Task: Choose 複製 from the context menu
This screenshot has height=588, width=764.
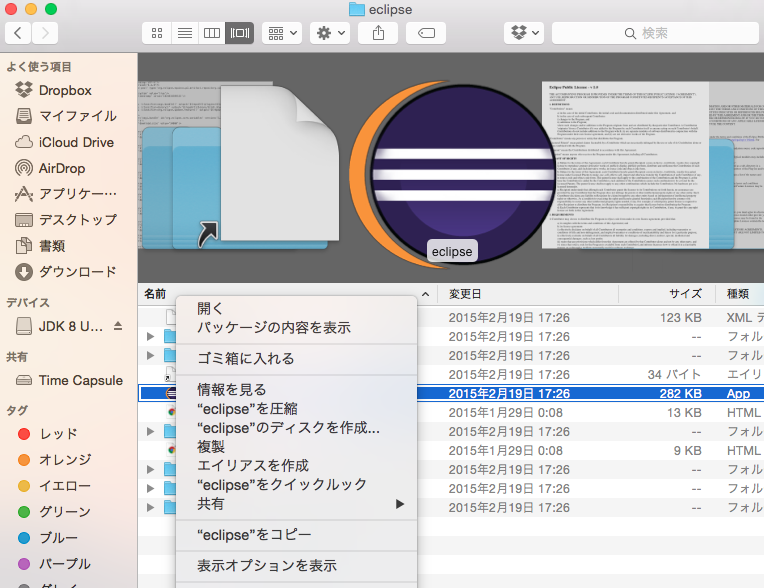Action: click(x=296, y=447)
